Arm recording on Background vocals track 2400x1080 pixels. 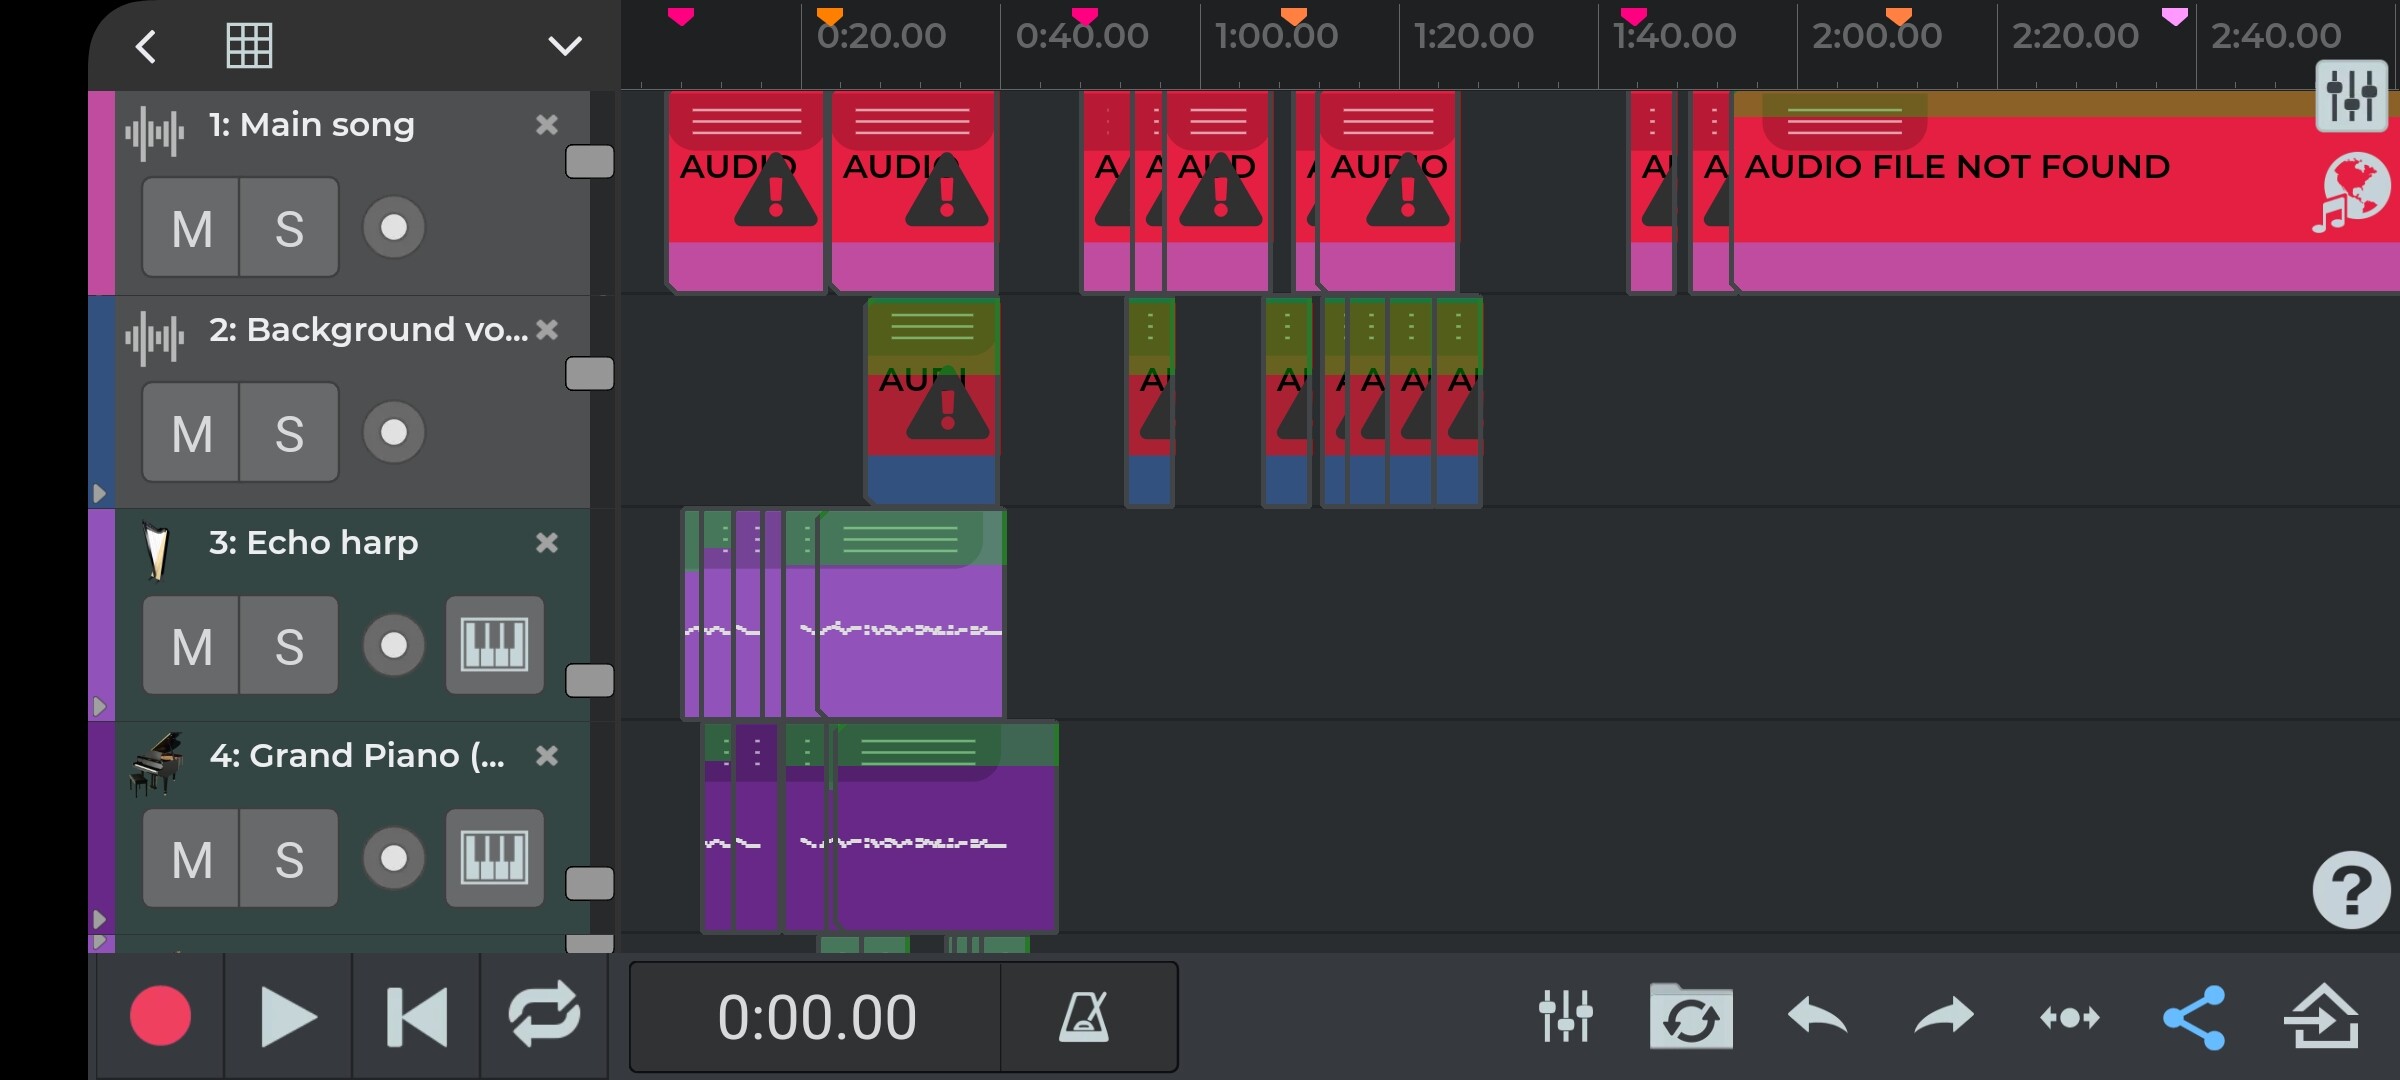(394, 432)
